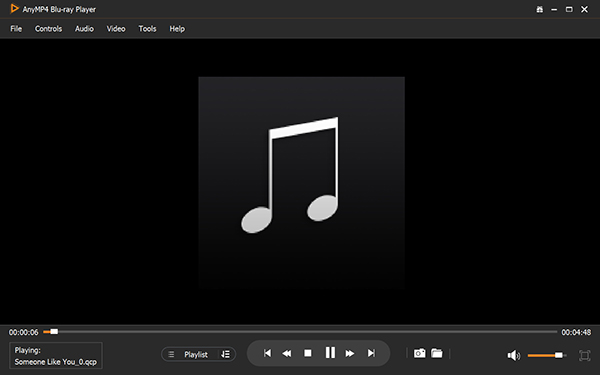Click the elapsed time 00:00:06

[x=24, y=332]
